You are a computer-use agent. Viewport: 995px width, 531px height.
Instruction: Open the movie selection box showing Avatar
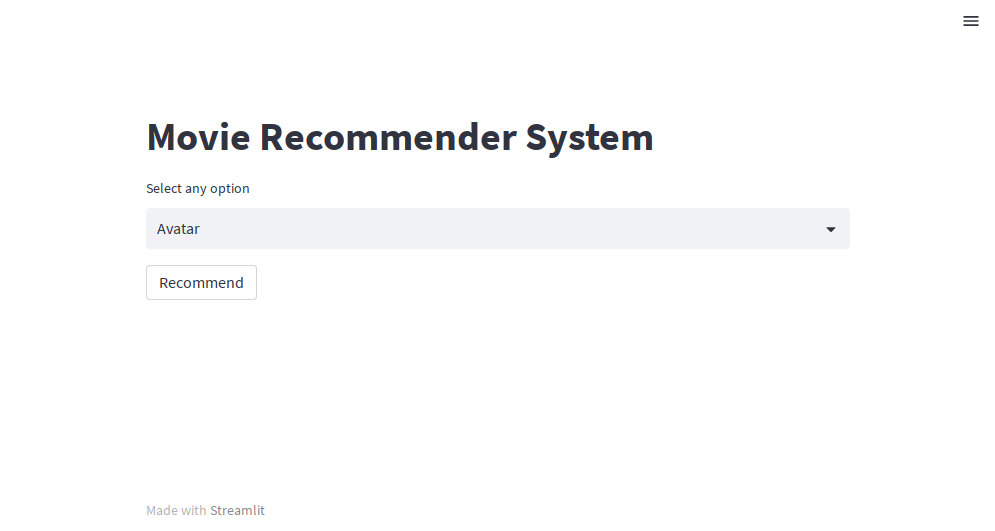coord(498,228)
